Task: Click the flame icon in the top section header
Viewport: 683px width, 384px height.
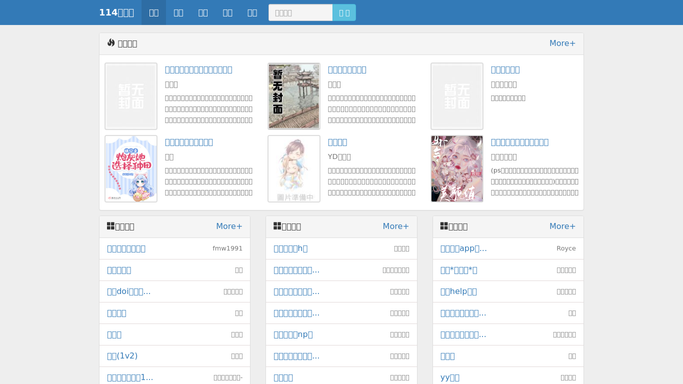Action: click(x=111, y=43)
